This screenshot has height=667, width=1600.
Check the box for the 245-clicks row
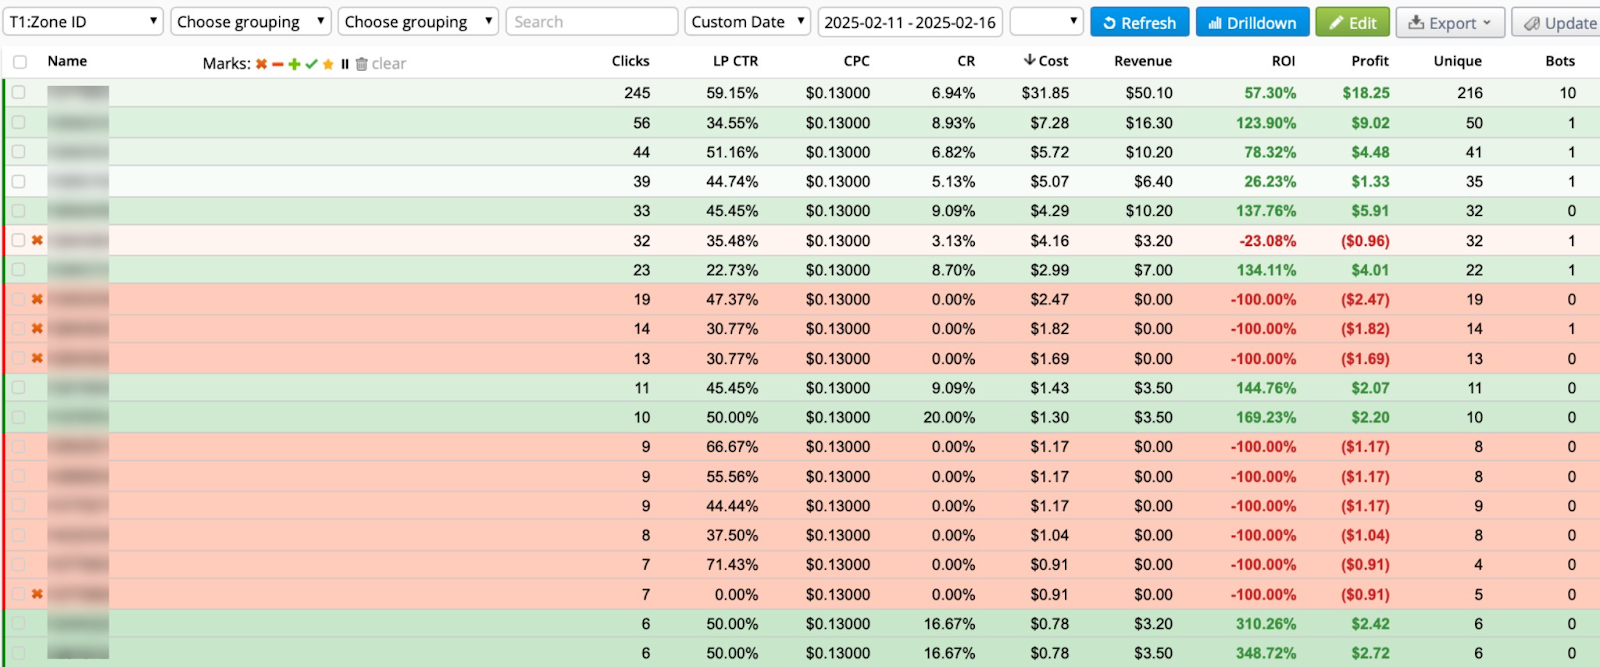point(19,93)
